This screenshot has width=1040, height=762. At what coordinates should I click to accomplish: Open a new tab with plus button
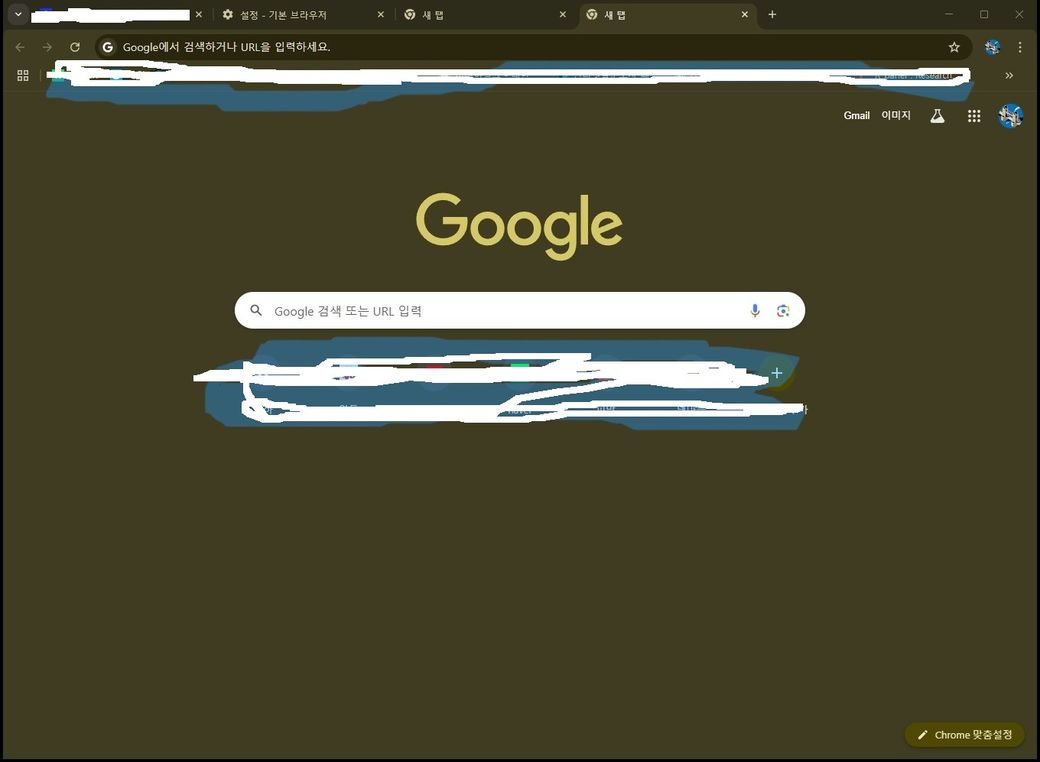(x=772, y=15)
